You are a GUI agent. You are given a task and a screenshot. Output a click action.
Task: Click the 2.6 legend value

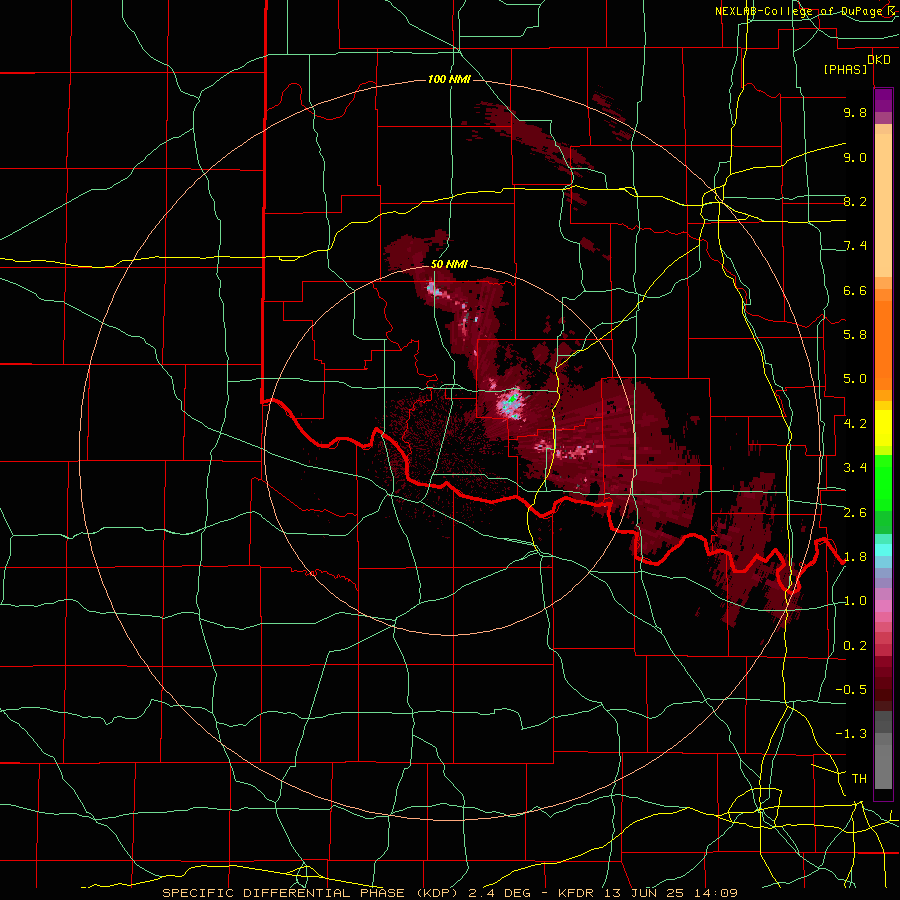(x=855, y=513)
